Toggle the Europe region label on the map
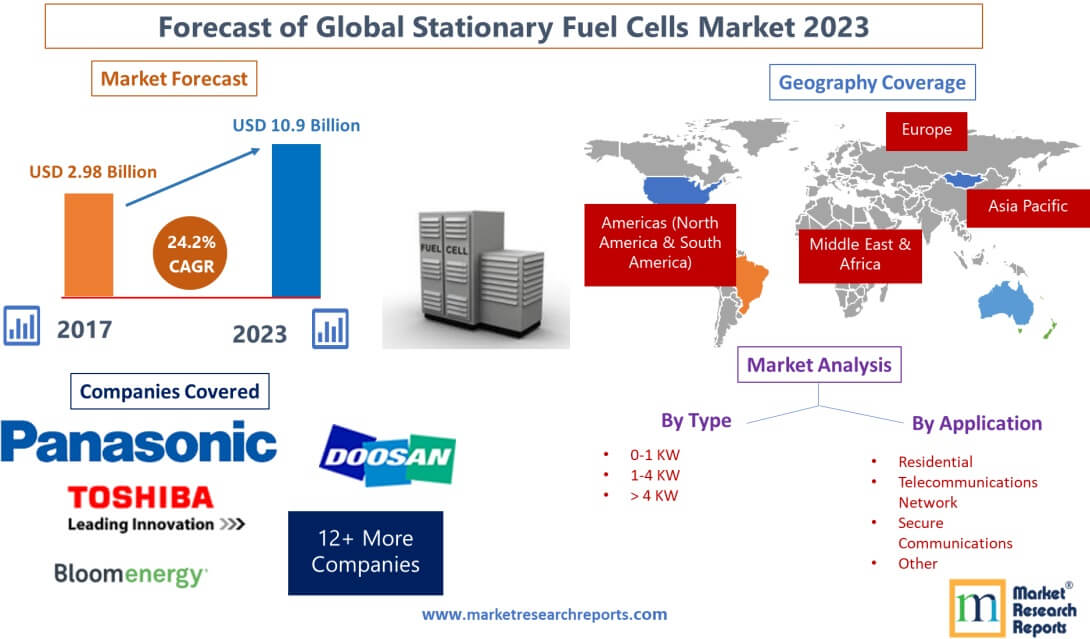1090x639 pixels. (x=926, y=129)
